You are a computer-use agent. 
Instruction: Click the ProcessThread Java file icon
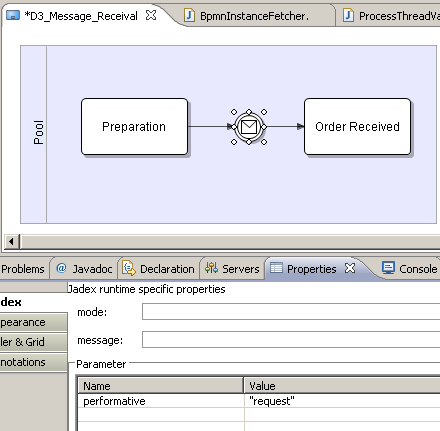[348, 15]
